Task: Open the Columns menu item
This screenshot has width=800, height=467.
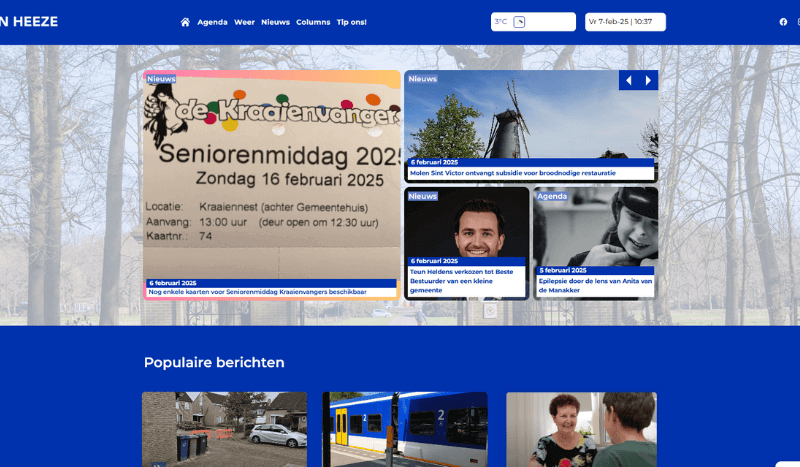Action: 313,22
